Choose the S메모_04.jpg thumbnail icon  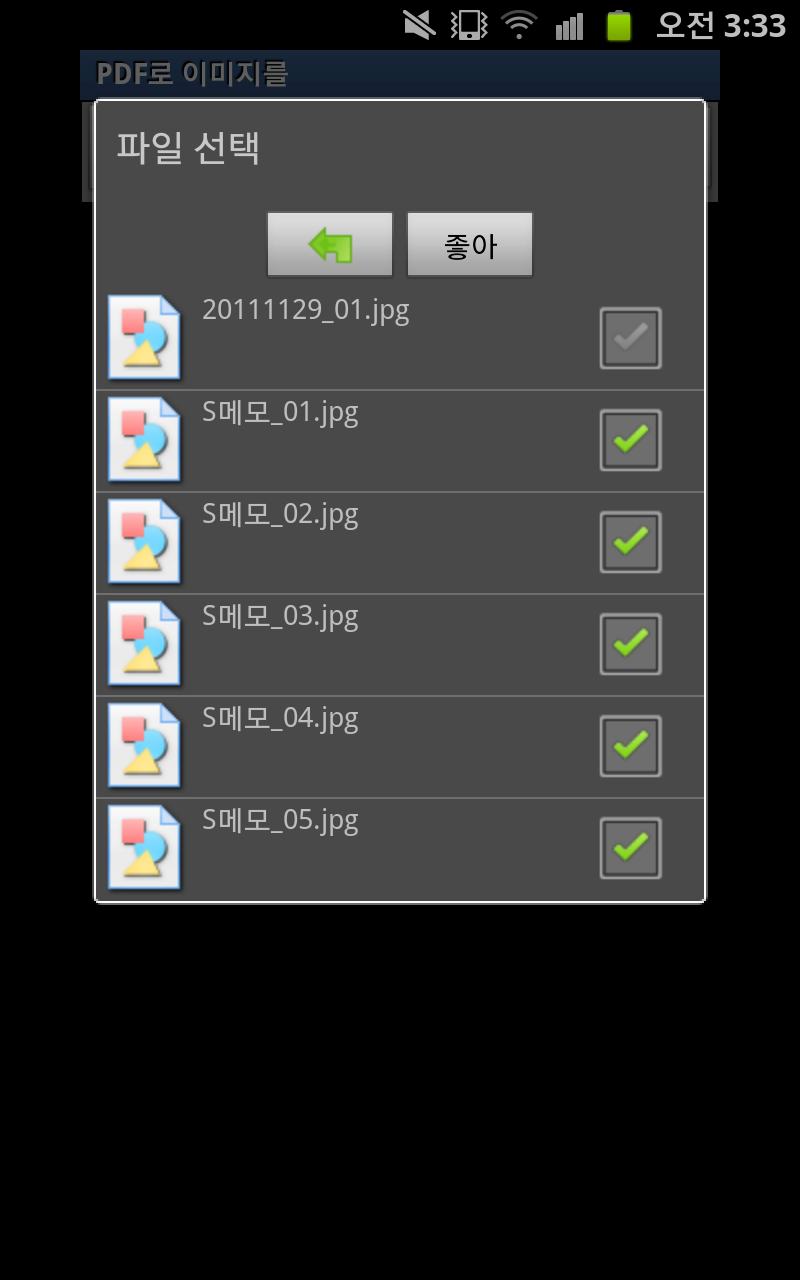click(144, 745)
